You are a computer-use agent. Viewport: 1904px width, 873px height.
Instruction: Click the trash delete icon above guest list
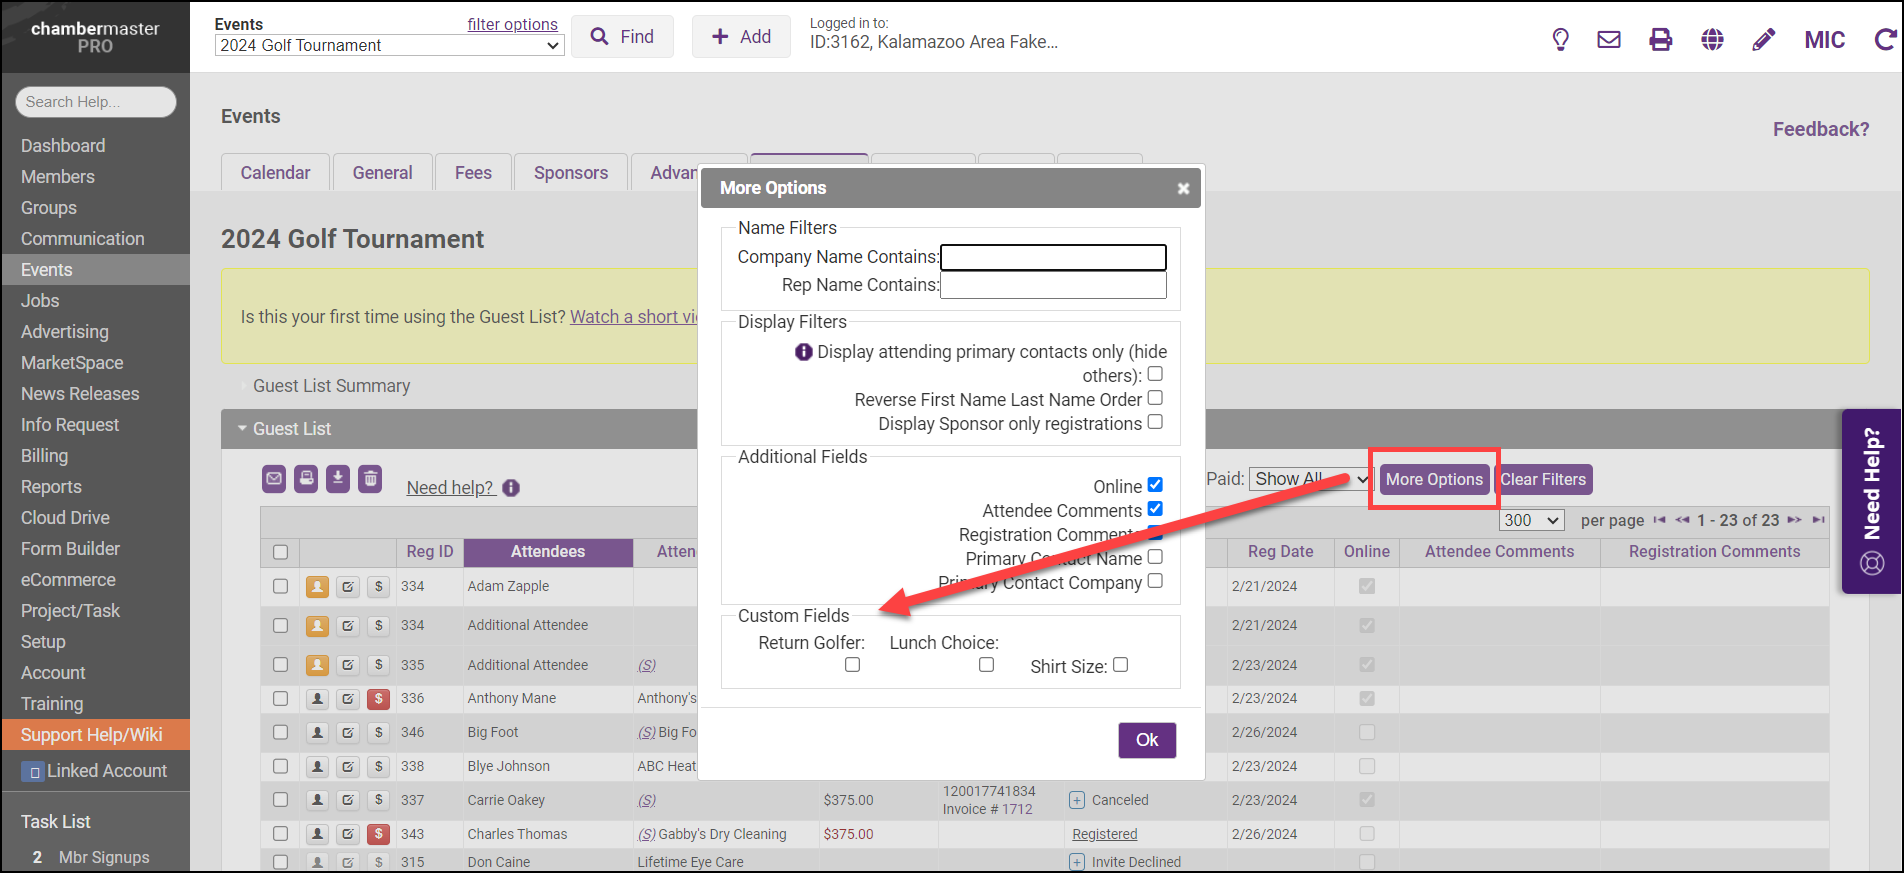pyautogui.click(x=371, y=479)
